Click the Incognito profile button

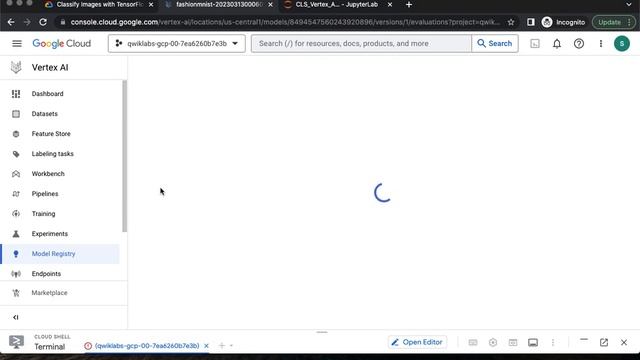tap(563, 22)
